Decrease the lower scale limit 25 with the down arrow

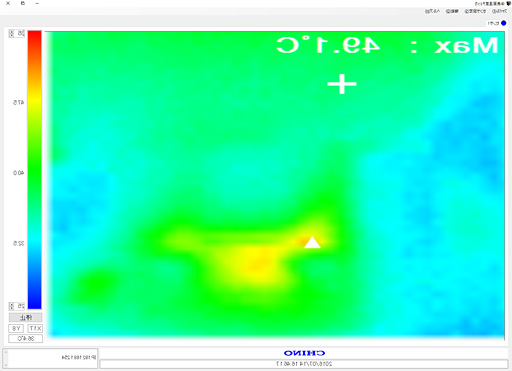click(11, 308)
